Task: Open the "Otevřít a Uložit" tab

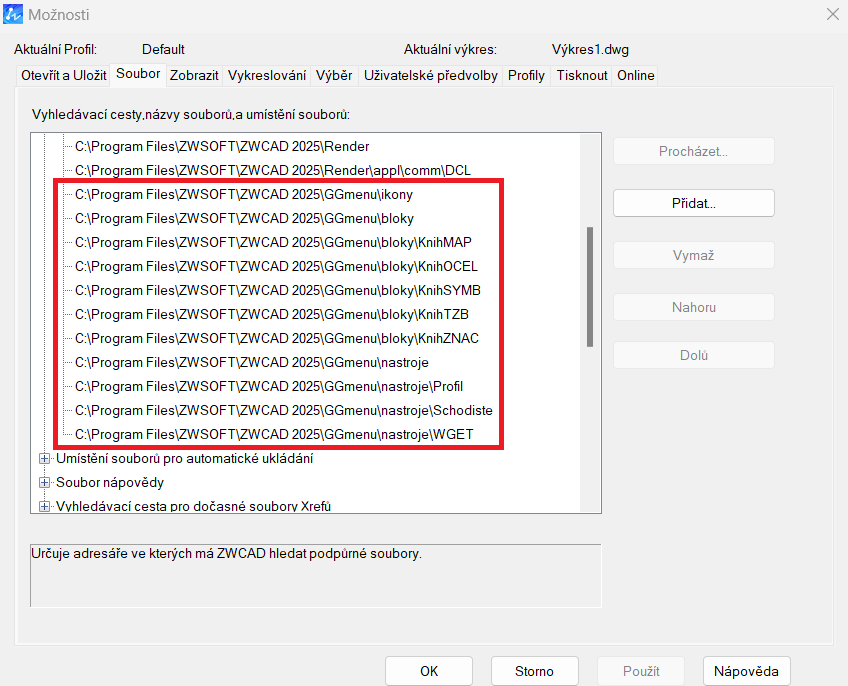Action: 63,75
